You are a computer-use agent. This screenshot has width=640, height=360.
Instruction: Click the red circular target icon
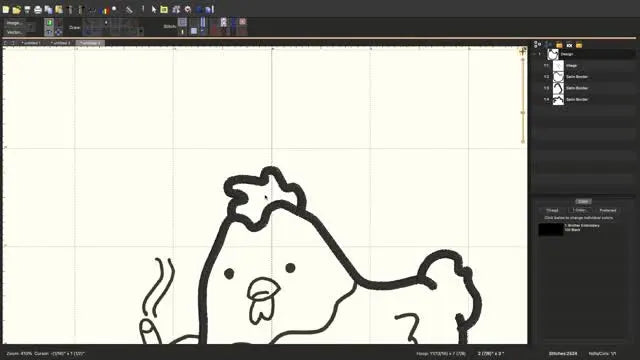click(x=188, y=9)
